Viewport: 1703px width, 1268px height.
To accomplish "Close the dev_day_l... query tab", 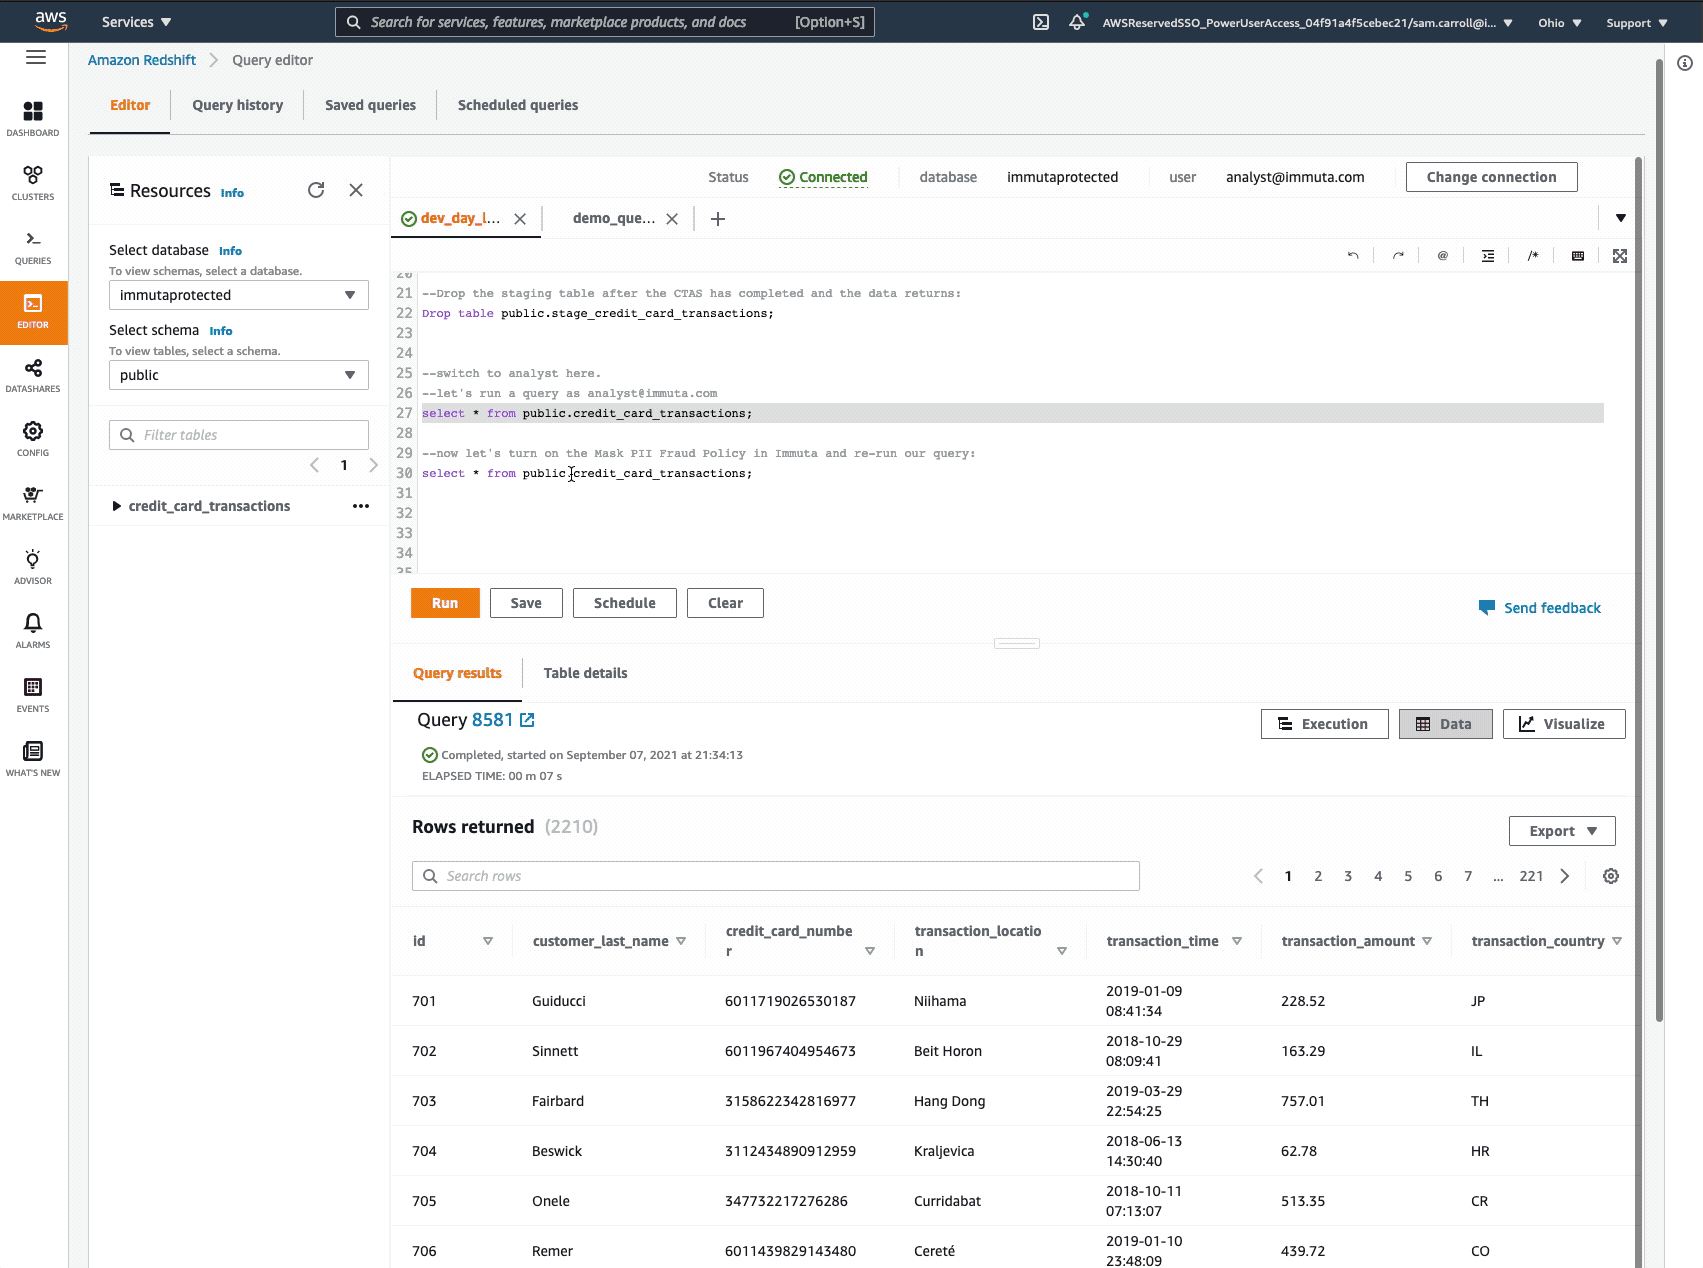I will click(x=520, y=219).
